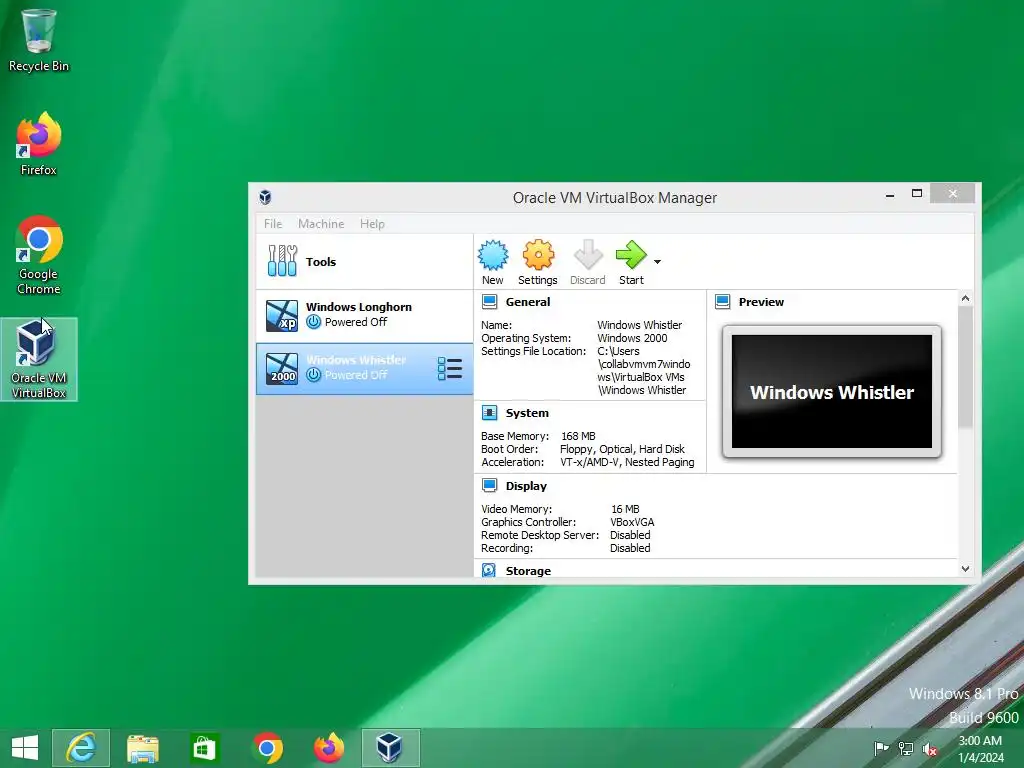Open the Windows Start button
1024x768 pixels.
coord(25,748)
